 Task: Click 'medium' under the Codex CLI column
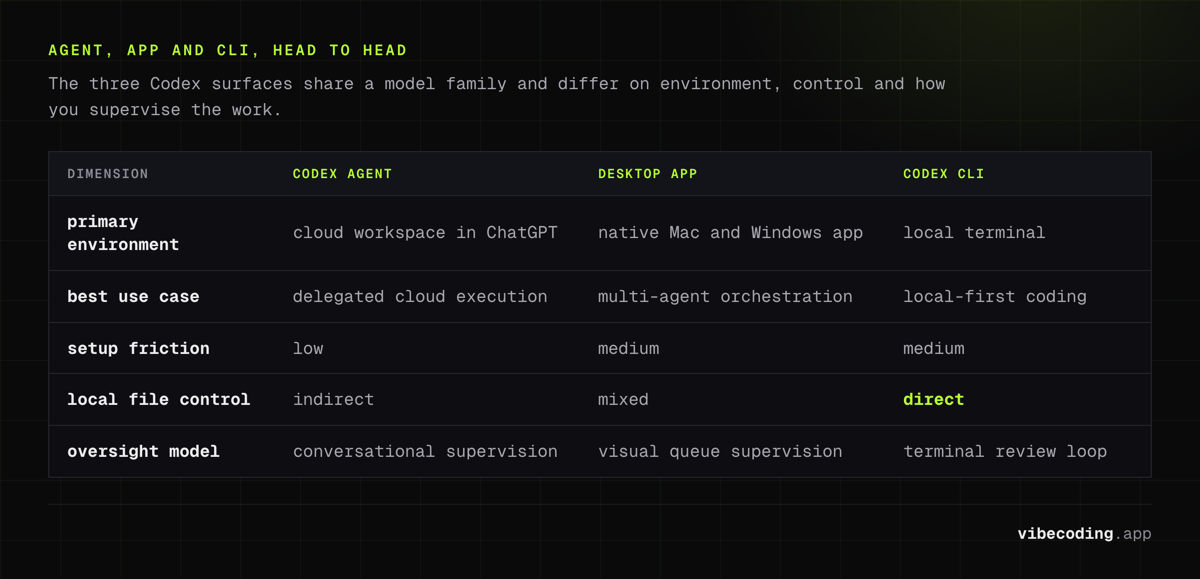(x=934, y=349)
